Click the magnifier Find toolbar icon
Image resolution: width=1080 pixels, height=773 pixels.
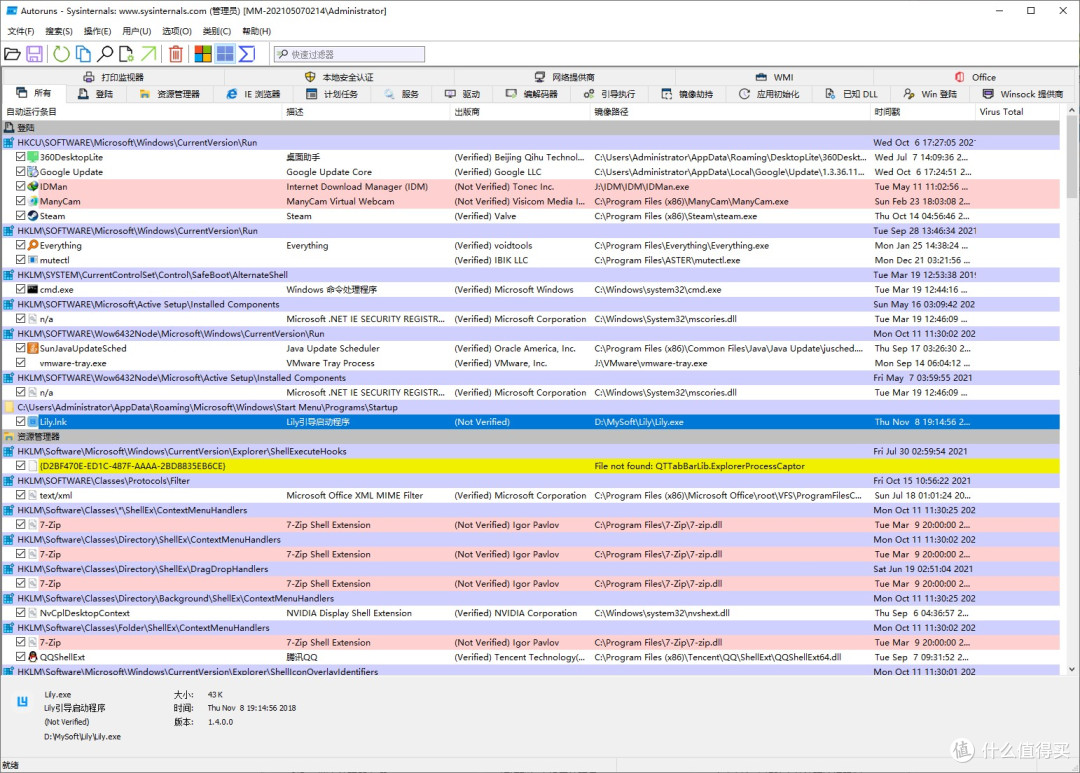click(105, 54)
